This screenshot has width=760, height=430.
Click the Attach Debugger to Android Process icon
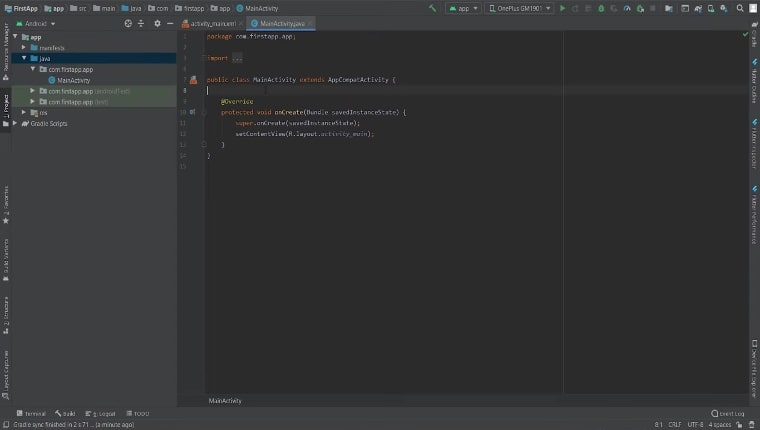640,8
